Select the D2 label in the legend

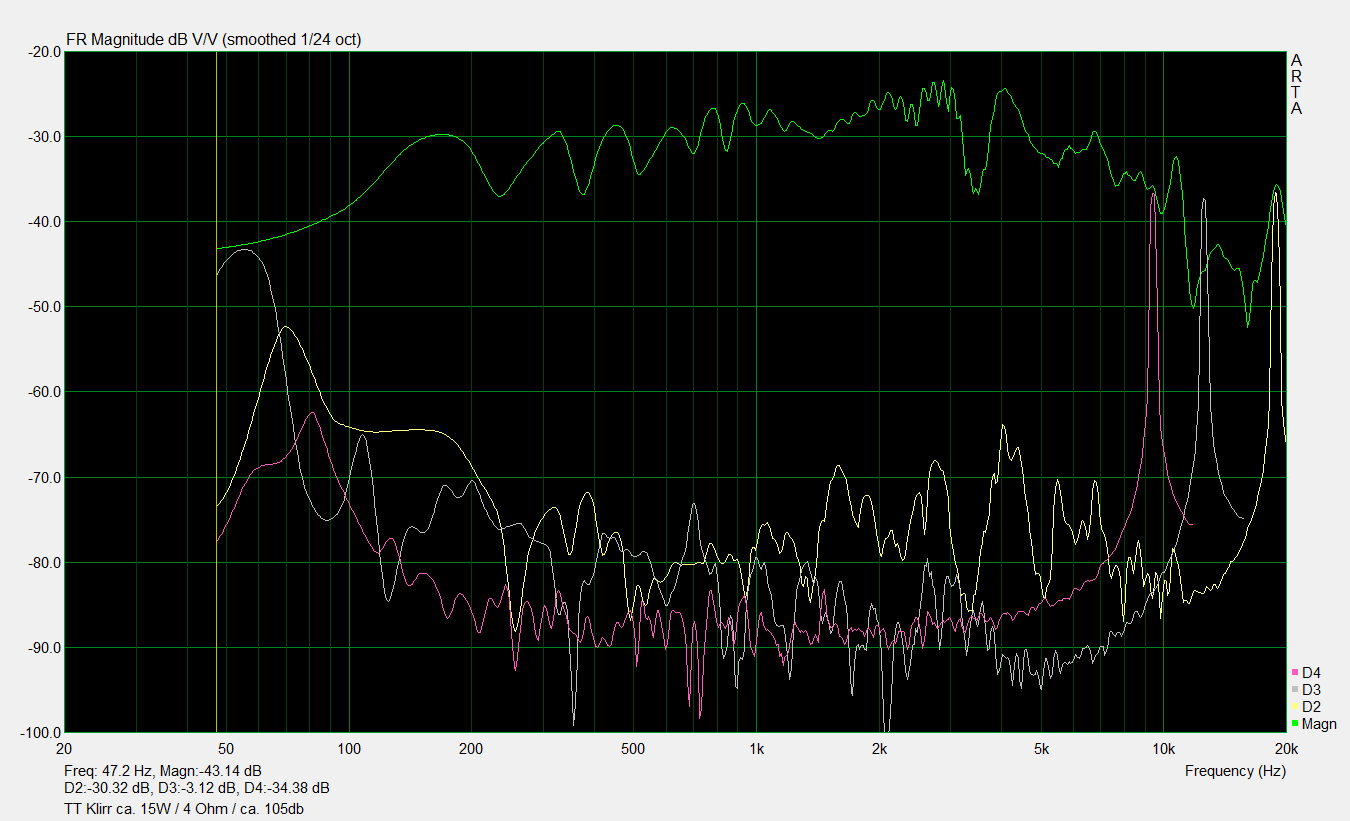click(1311, 707)
